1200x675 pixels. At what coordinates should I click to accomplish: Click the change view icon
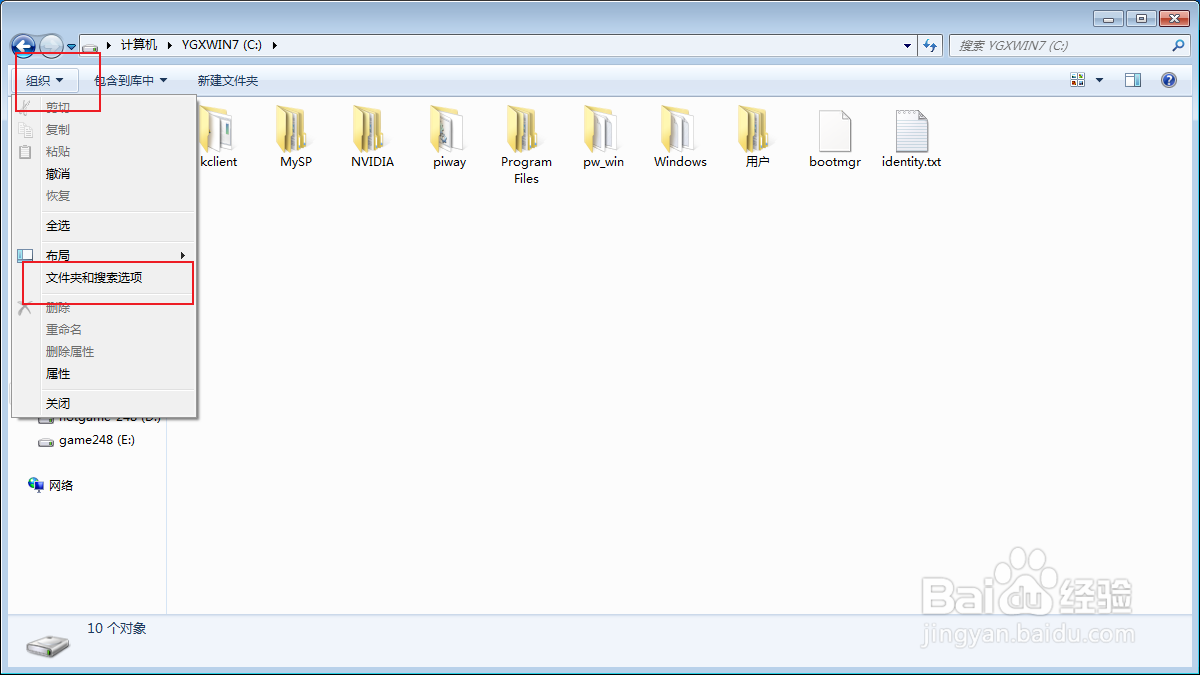coord(1078,80)
